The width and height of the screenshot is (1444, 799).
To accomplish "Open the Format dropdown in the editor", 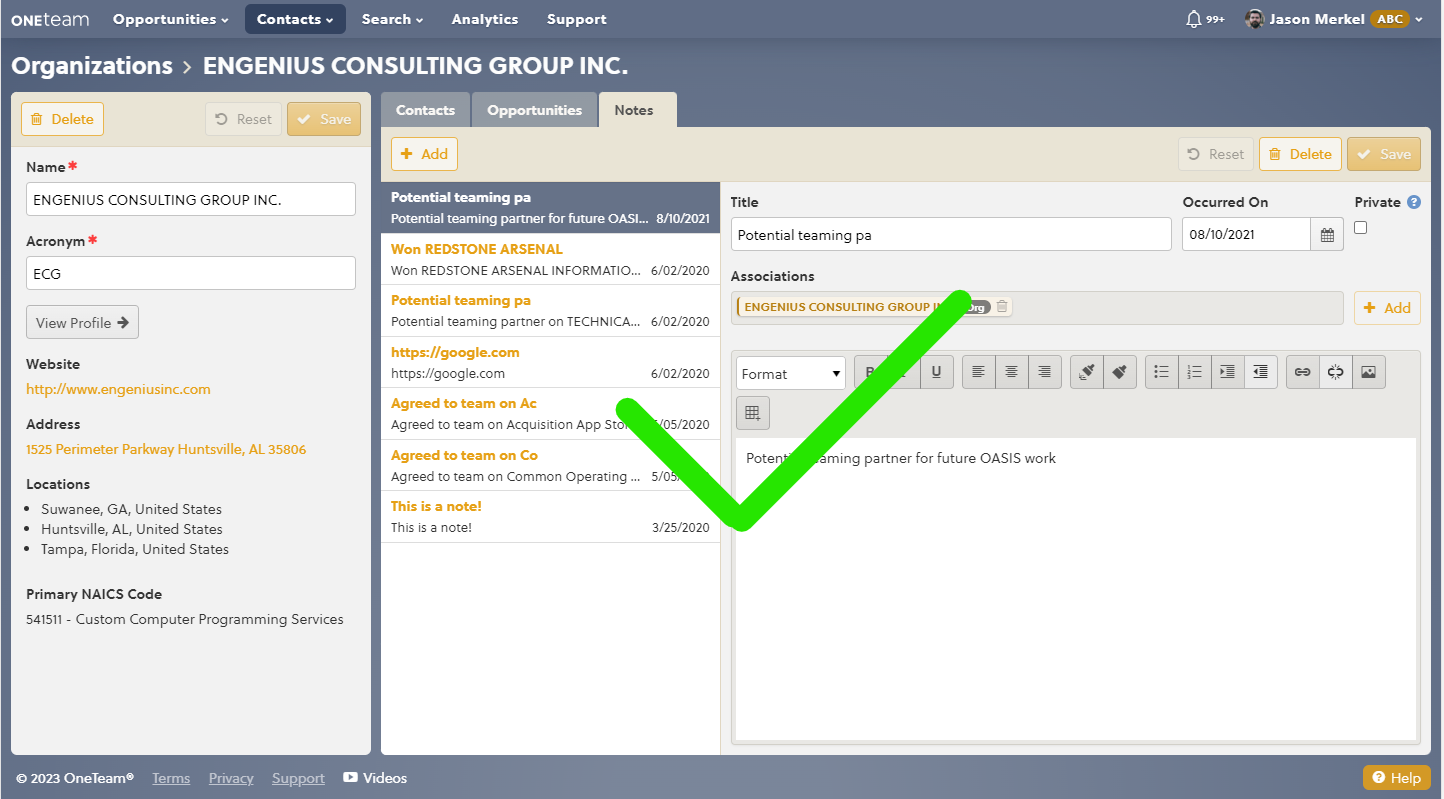I will tap(790, 372).
